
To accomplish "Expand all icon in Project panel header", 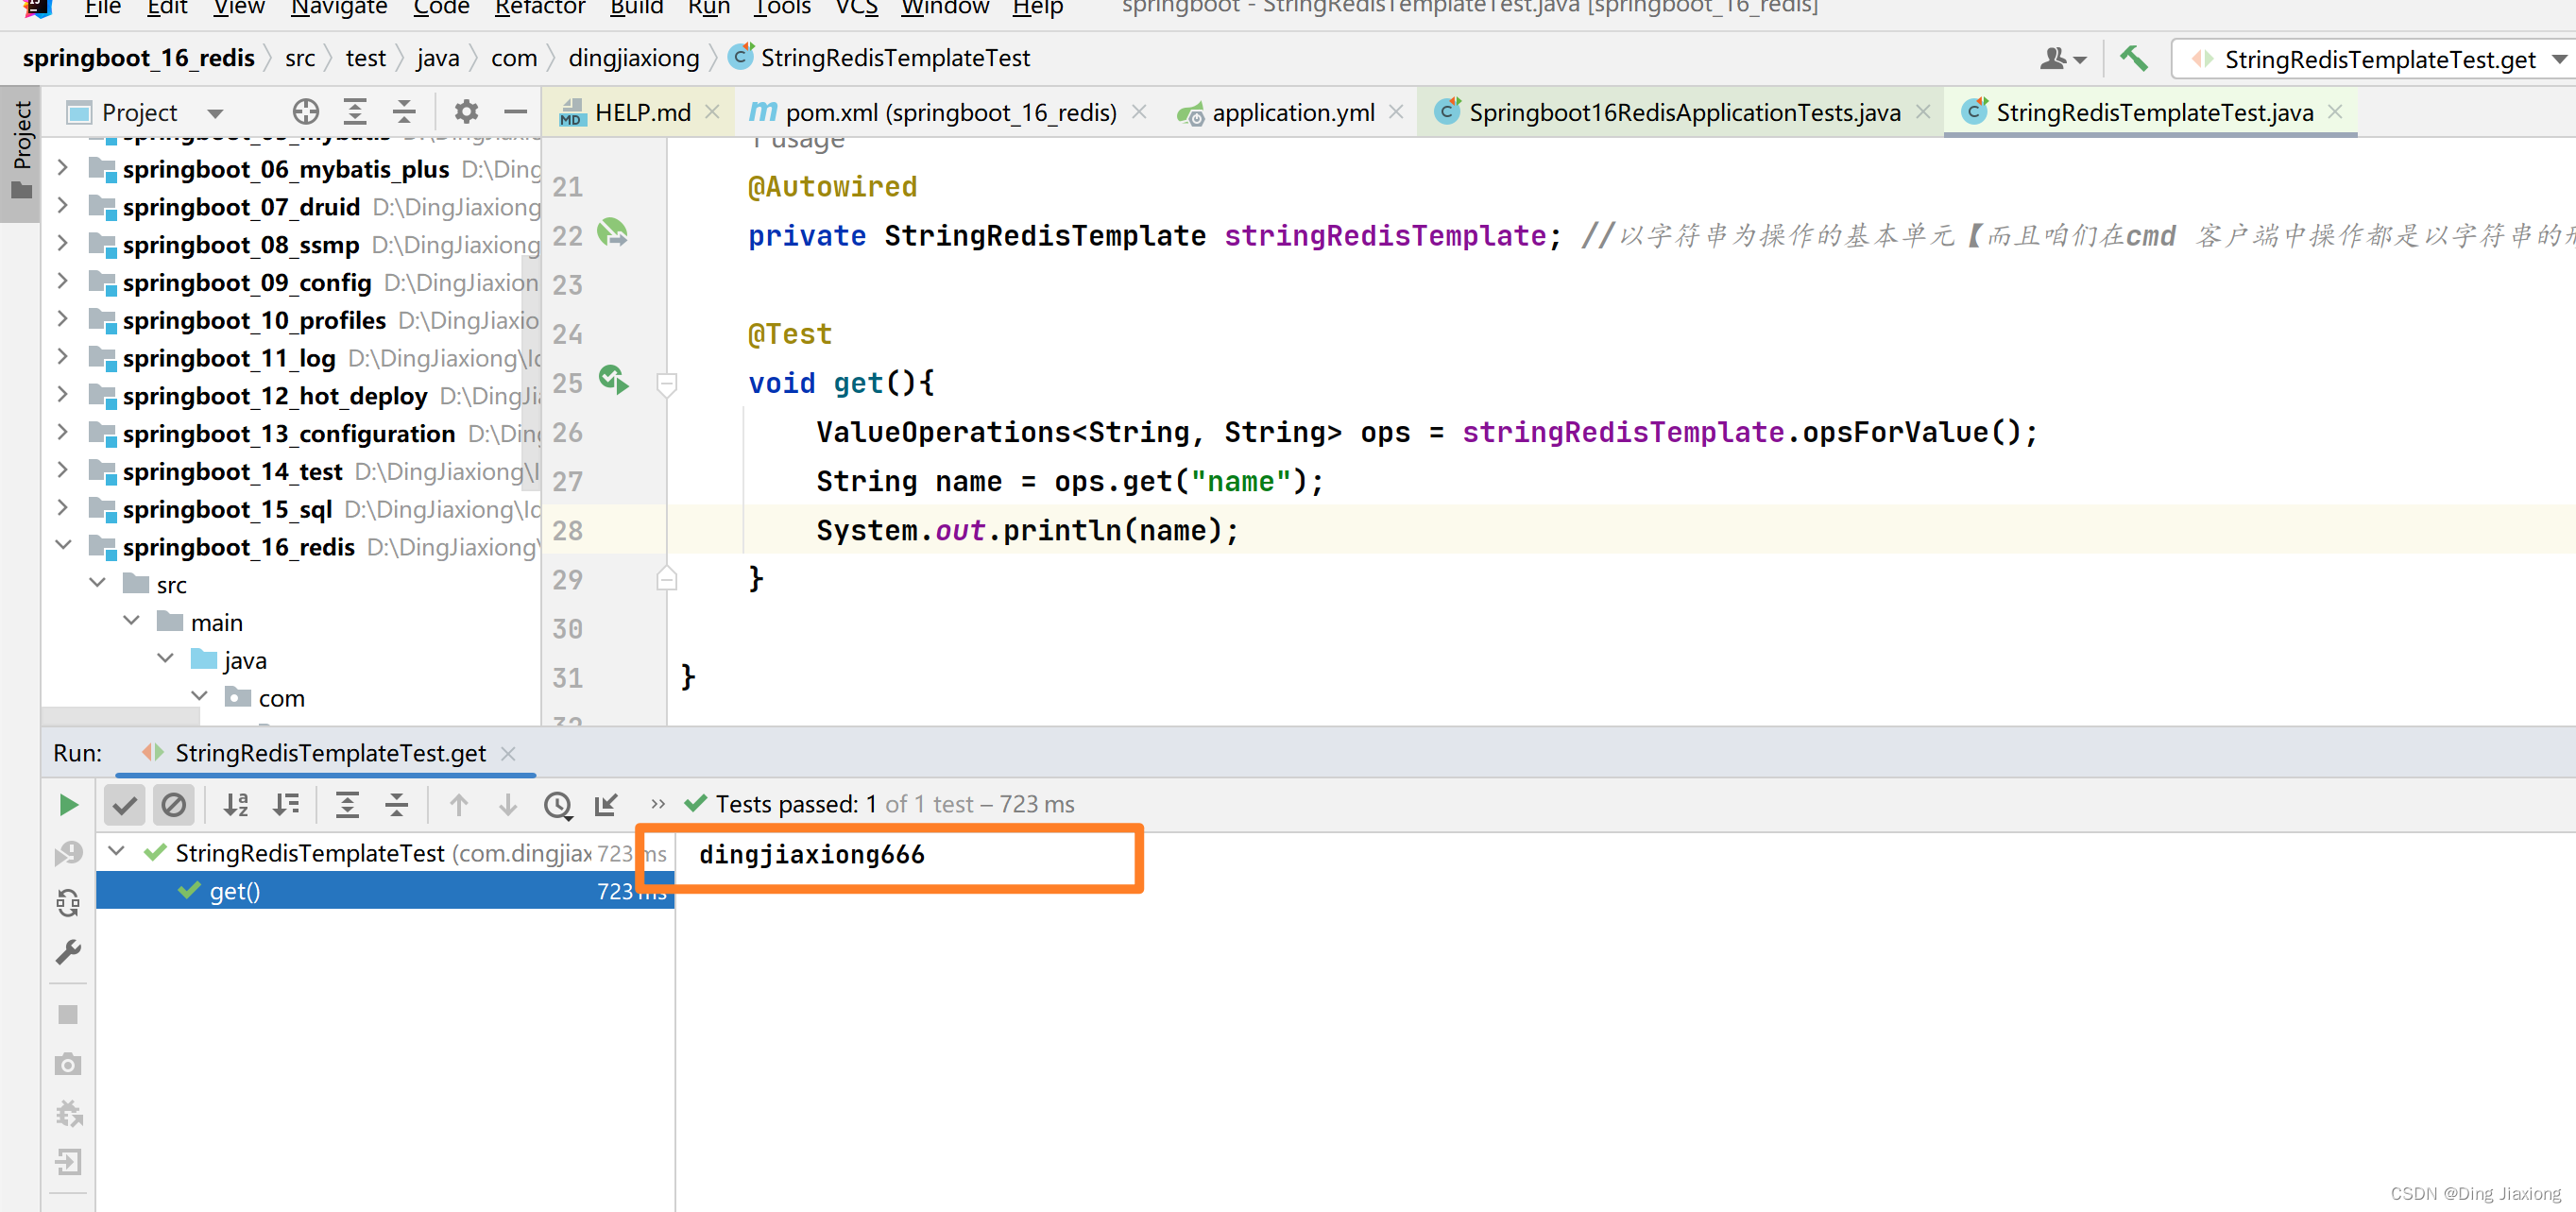I will click(355, 111).
